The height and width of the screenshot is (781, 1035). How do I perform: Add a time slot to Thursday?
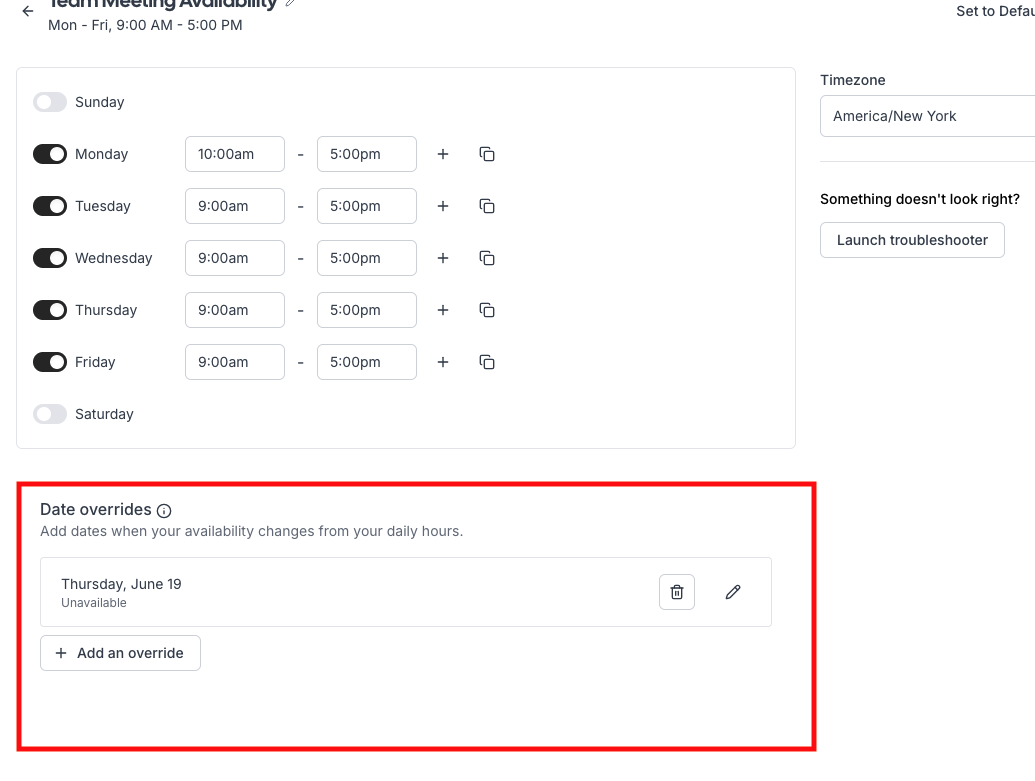point(443,310)
